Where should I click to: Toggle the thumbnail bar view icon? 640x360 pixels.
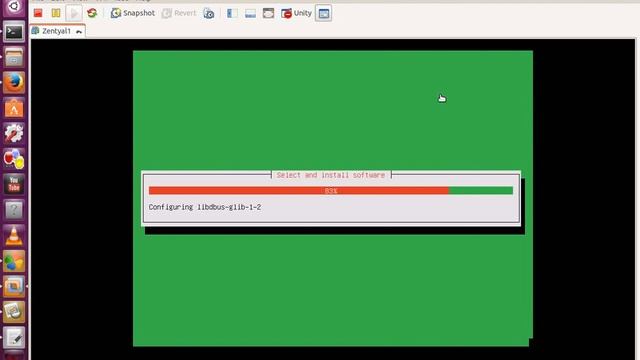pyautogui.click(x=250, y=13)
